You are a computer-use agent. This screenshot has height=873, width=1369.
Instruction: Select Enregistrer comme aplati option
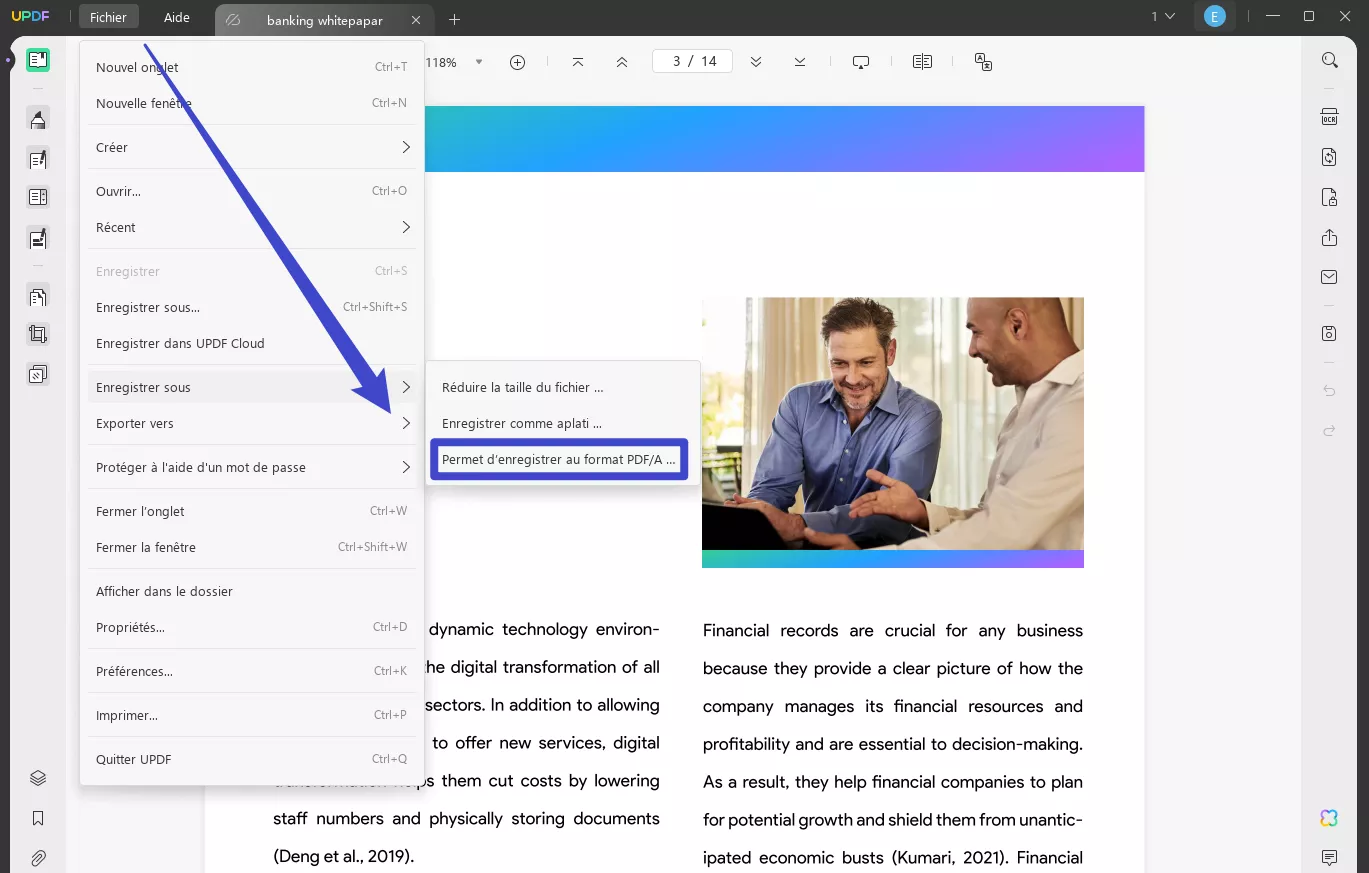(x=521, y=423)
